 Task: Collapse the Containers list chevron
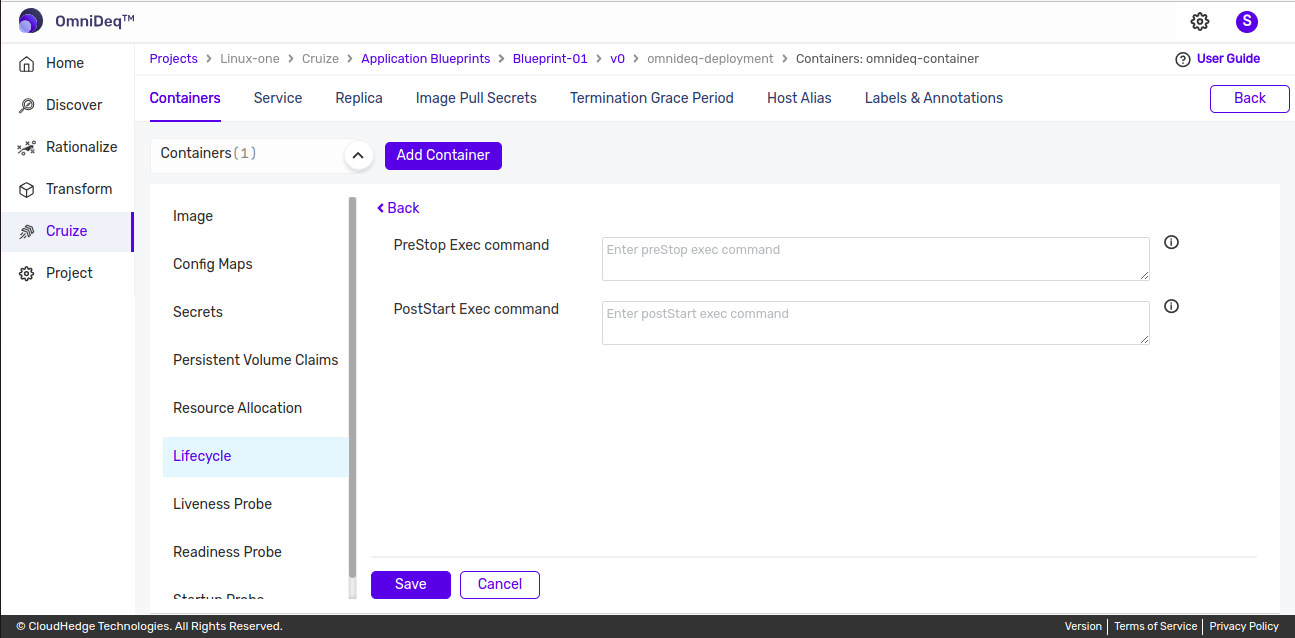pyautogui.click(x=358, y=156)
